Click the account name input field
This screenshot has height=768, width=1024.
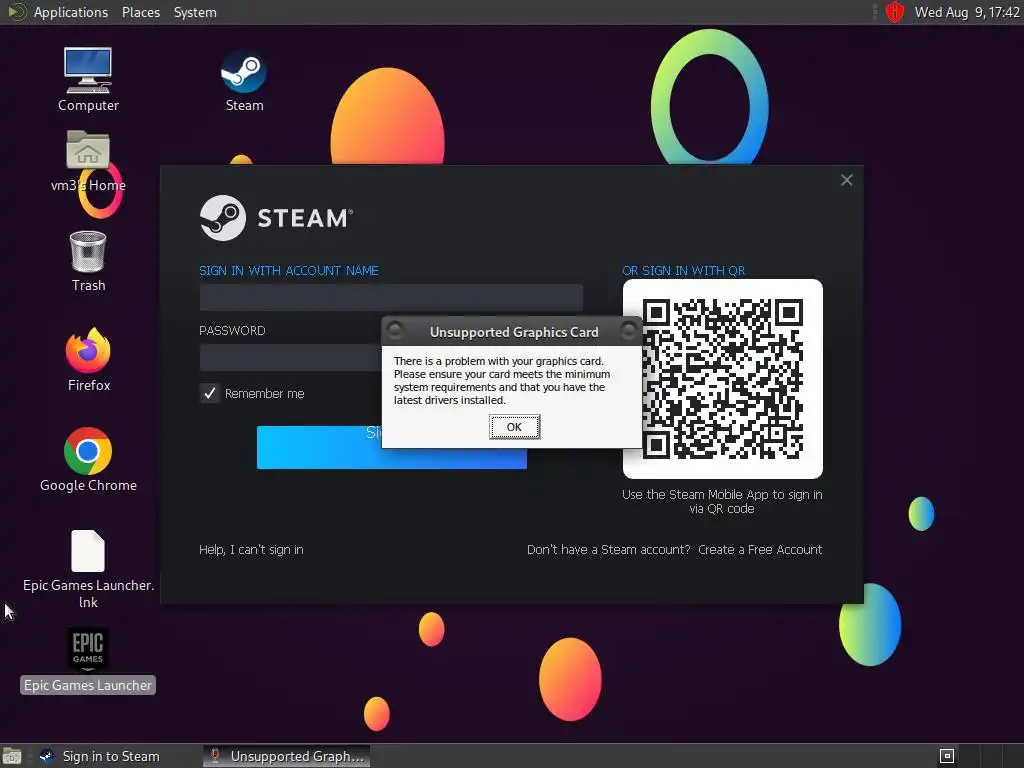[391, 297]
